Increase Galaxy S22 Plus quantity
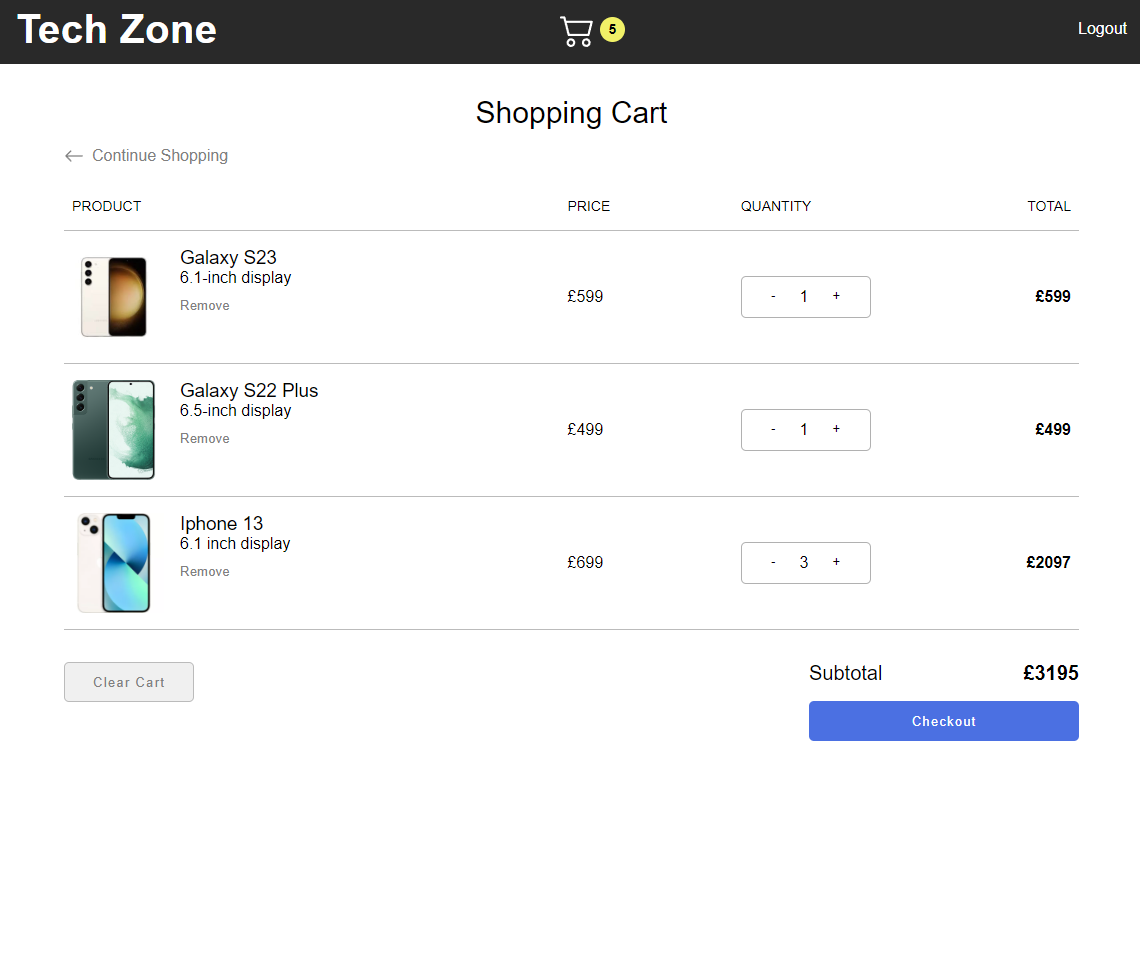 click(836, 429)
